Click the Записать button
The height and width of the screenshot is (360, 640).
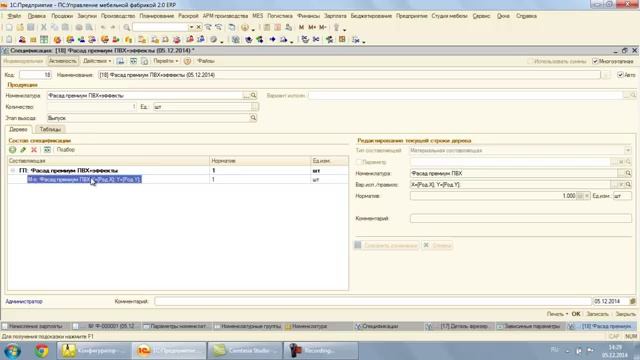(598, 314)
